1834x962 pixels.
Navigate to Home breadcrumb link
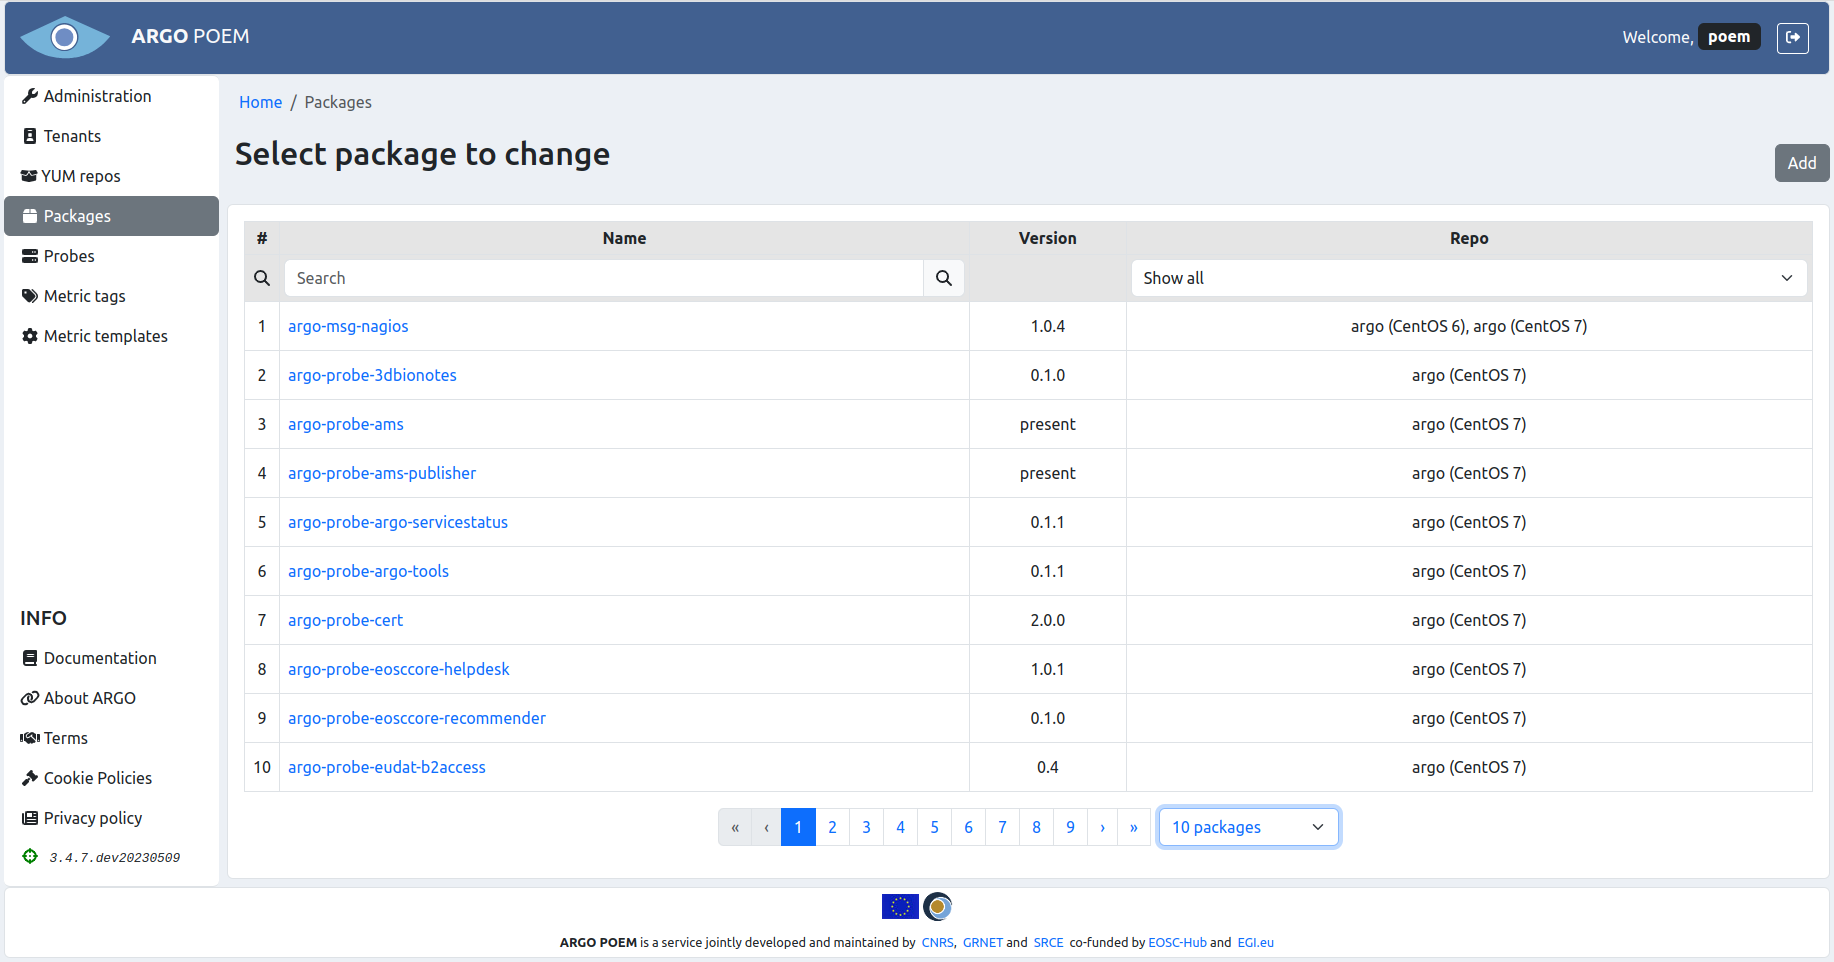tap(260, 102)
